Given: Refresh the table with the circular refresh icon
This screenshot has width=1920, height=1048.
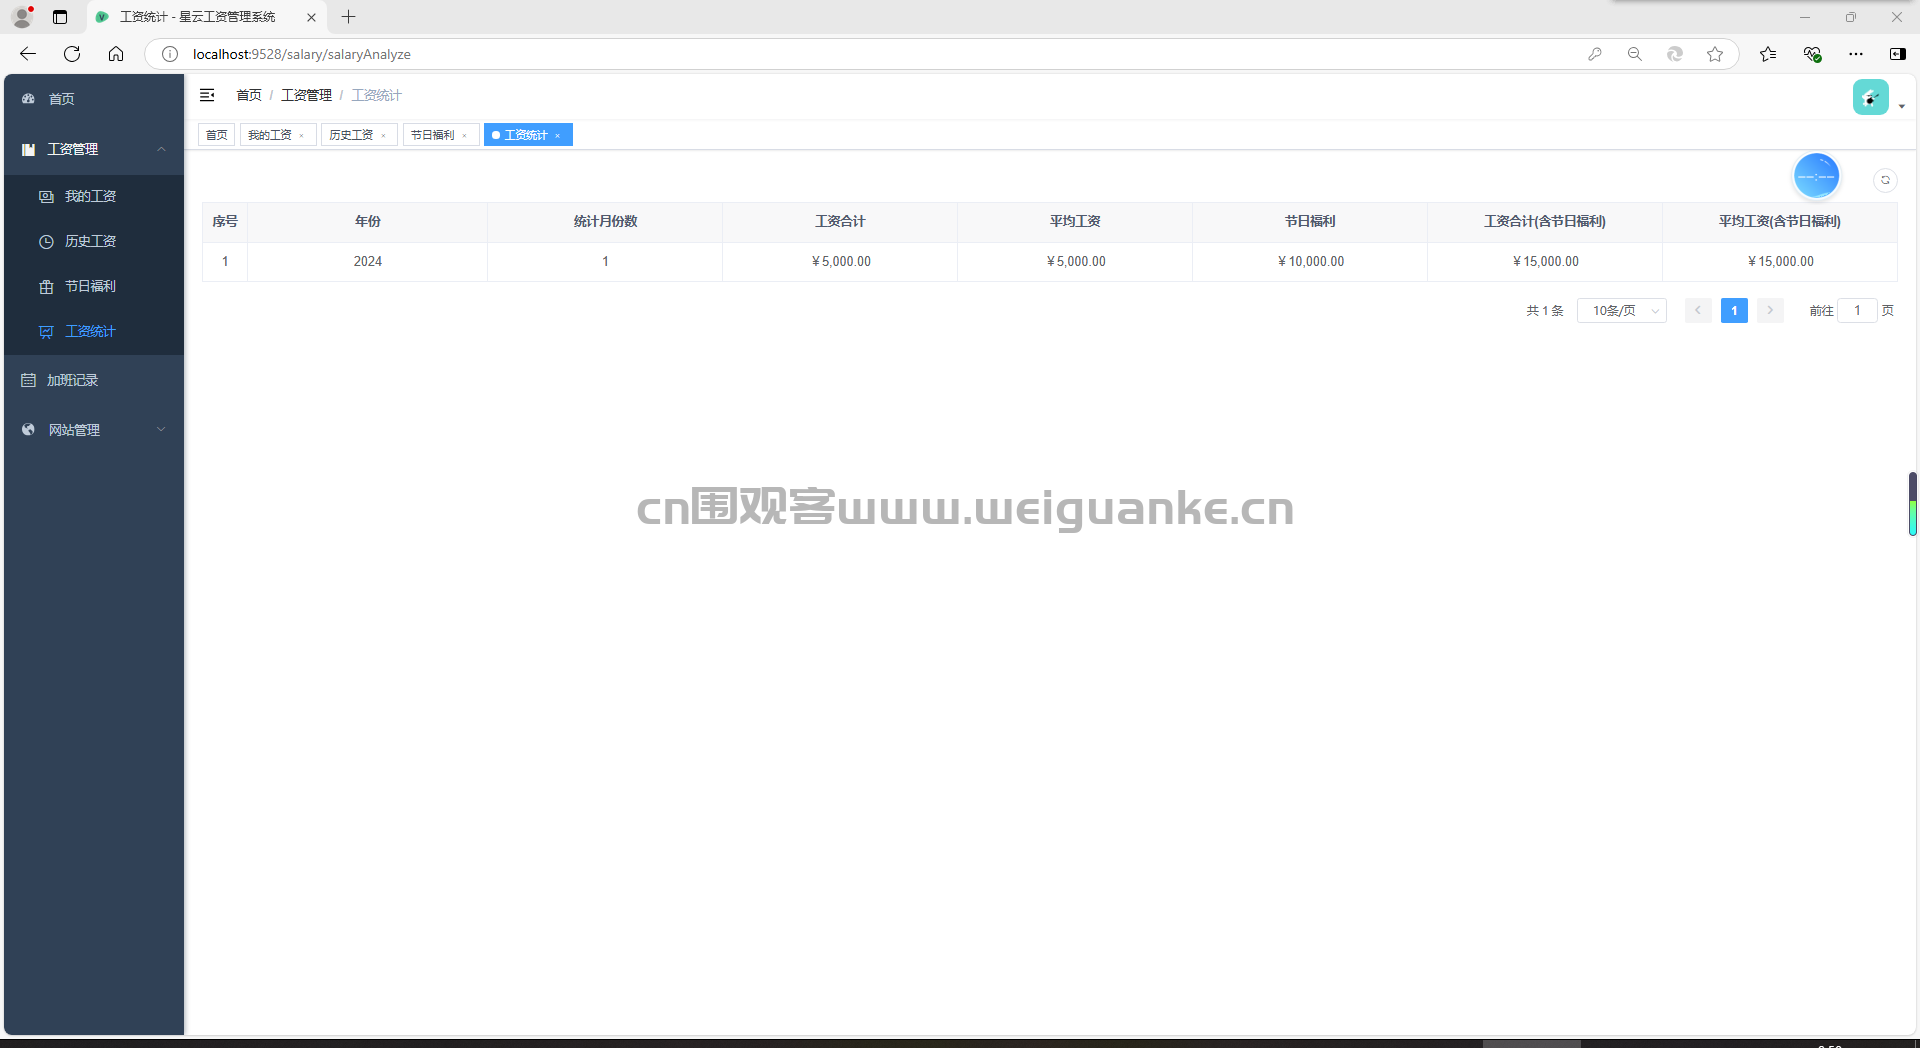Looking at the screenshot, I should click(1885, 180).
